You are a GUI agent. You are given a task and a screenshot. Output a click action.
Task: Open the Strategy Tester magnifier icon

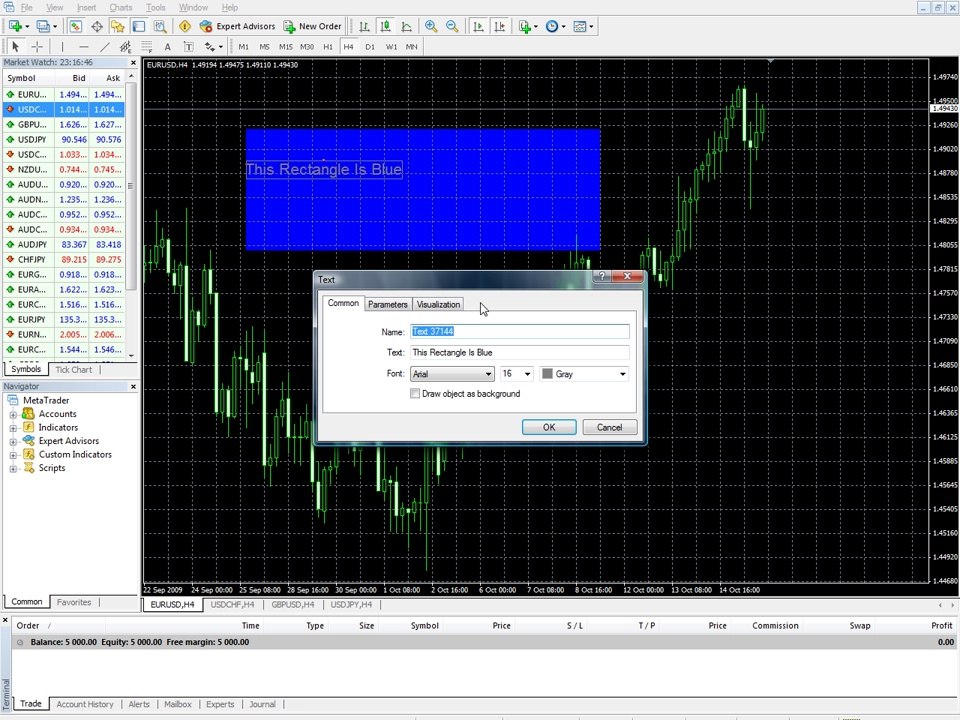160,26
